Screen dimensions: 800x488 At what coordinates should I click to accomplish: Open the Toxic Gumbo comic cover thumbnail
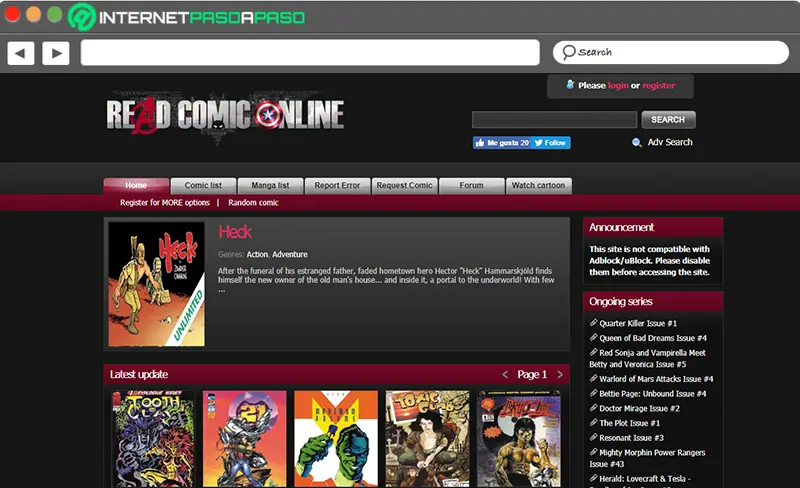click(x=428, y=439)
